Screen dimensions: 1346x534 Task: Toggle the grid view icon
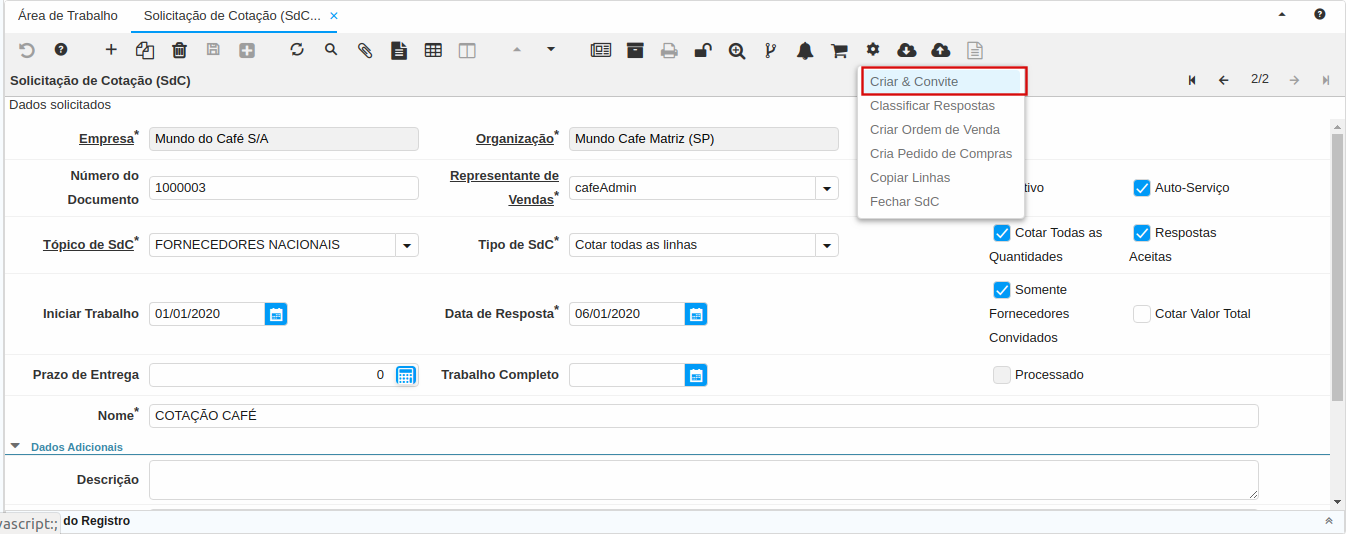point(433,50)
